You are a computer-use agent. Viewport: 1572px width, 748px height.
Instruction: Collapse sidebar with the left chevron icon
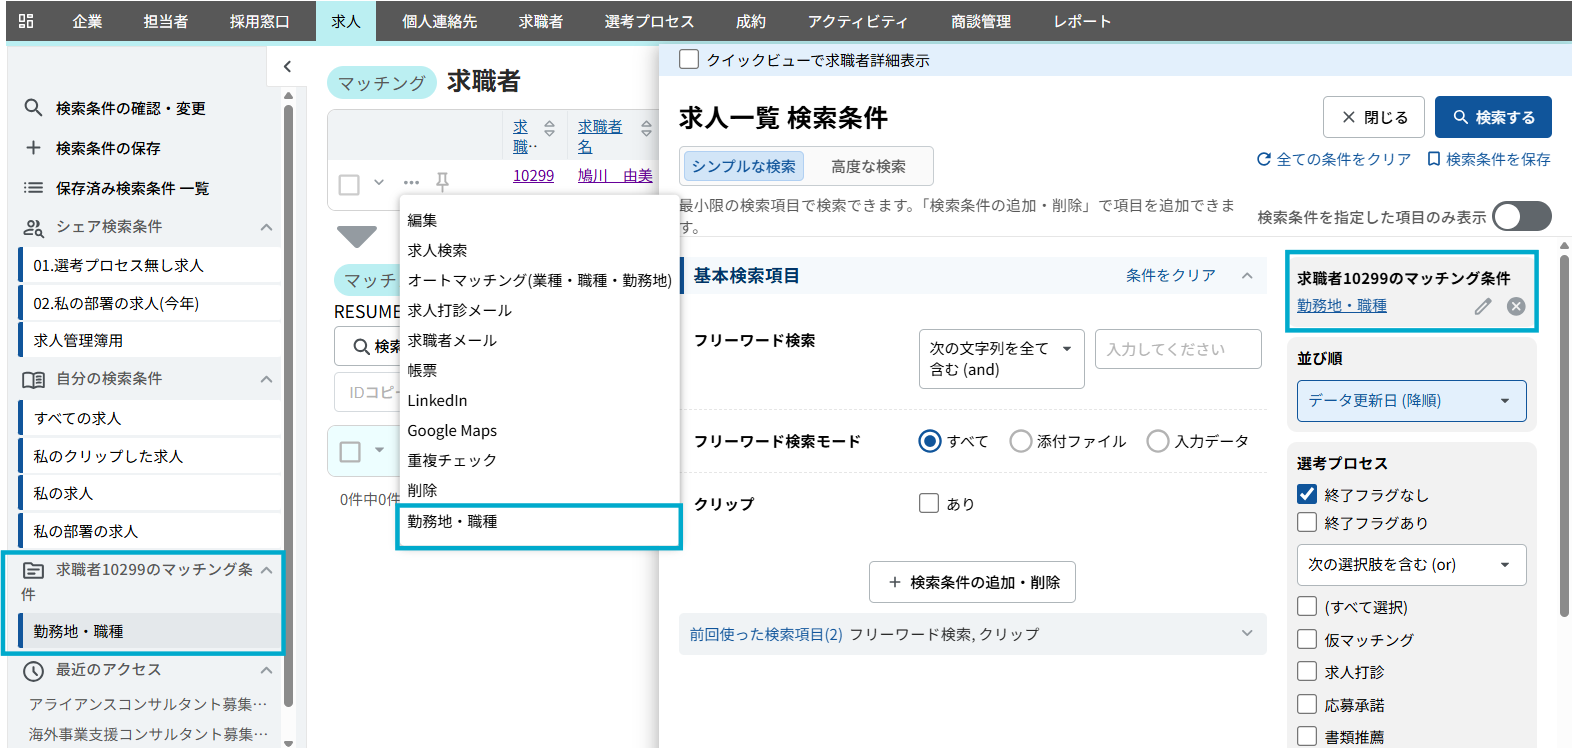pos(287,66)
